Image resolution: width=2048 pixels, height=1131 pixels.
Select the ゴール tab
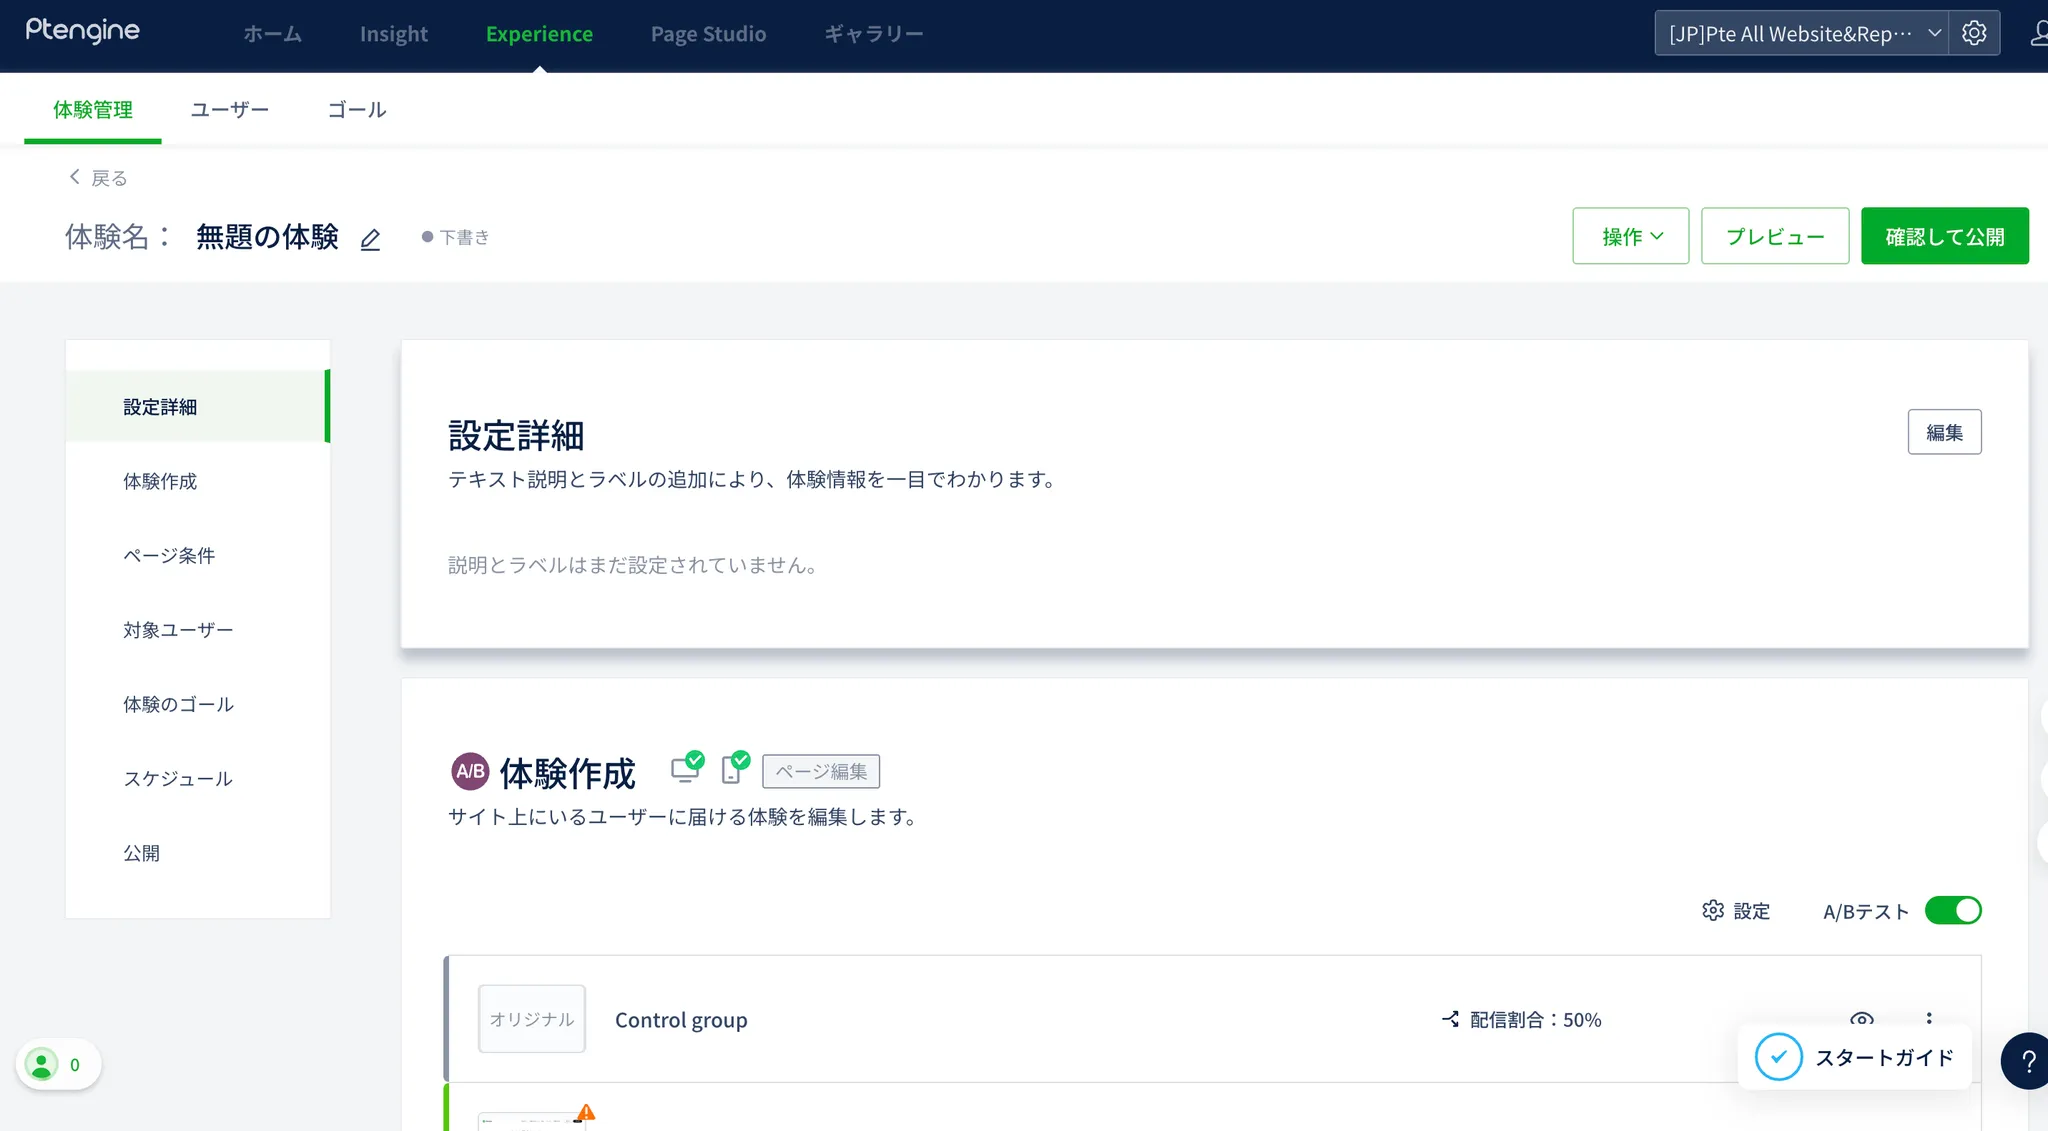[357, 110]
